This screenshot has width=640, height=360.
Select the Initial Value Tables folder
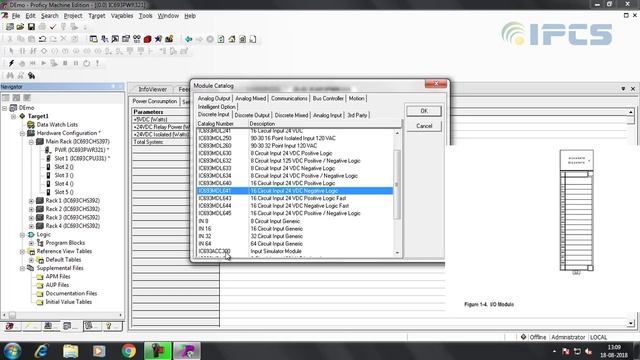pos(69,302)
